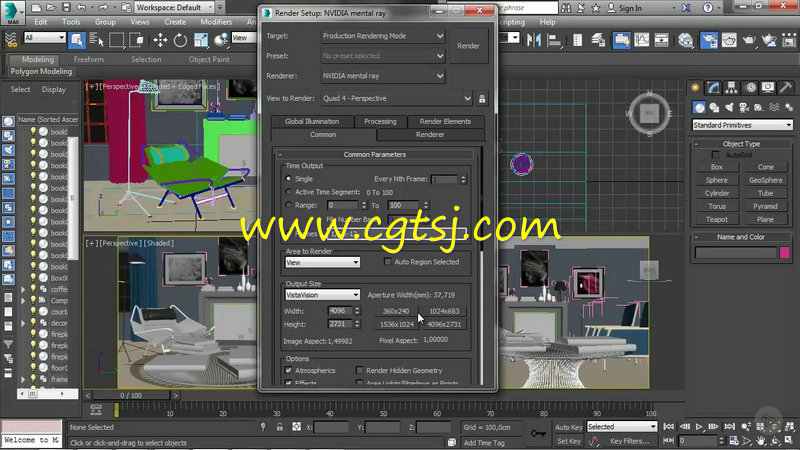Choose the 1536x1024 size preset
The image size is (800, 450).
coord(396,324)
